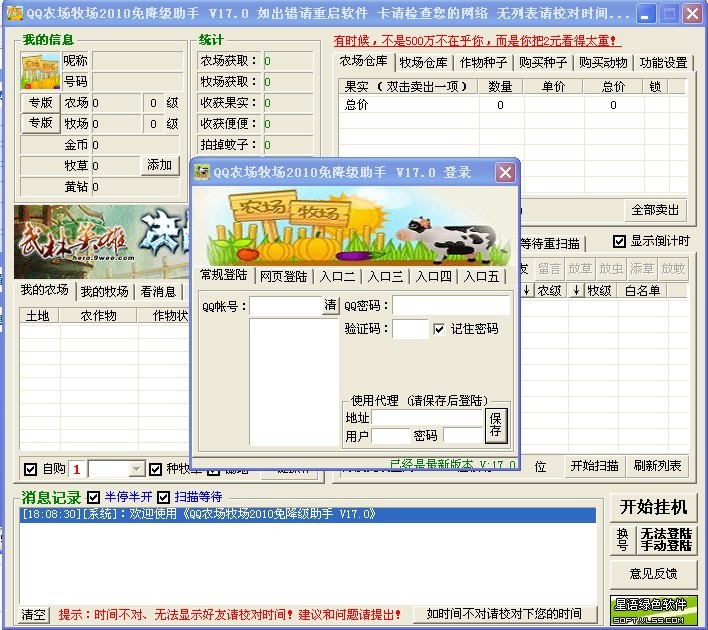This screenshot has width=708, height=630.
Task: Click the 武林英雄 banner advertisement
Action: 100,240
